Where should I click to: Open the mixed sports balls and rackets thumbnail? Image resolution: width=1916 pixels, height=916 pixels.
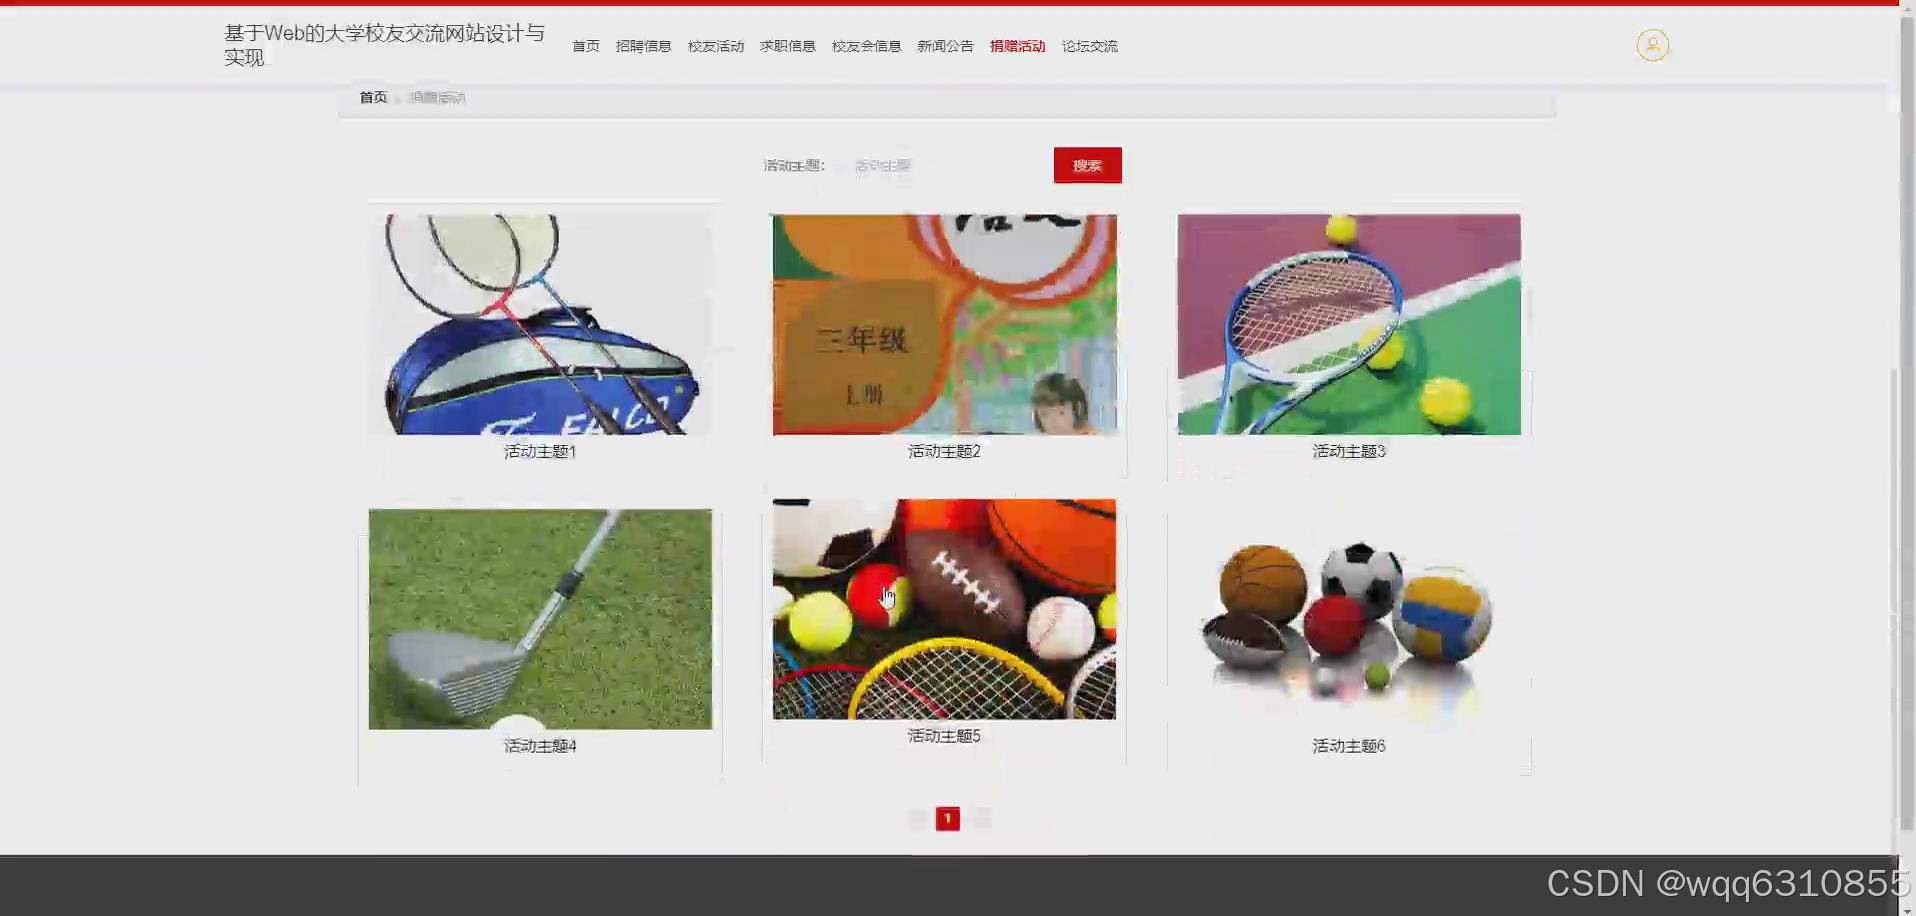944,609
